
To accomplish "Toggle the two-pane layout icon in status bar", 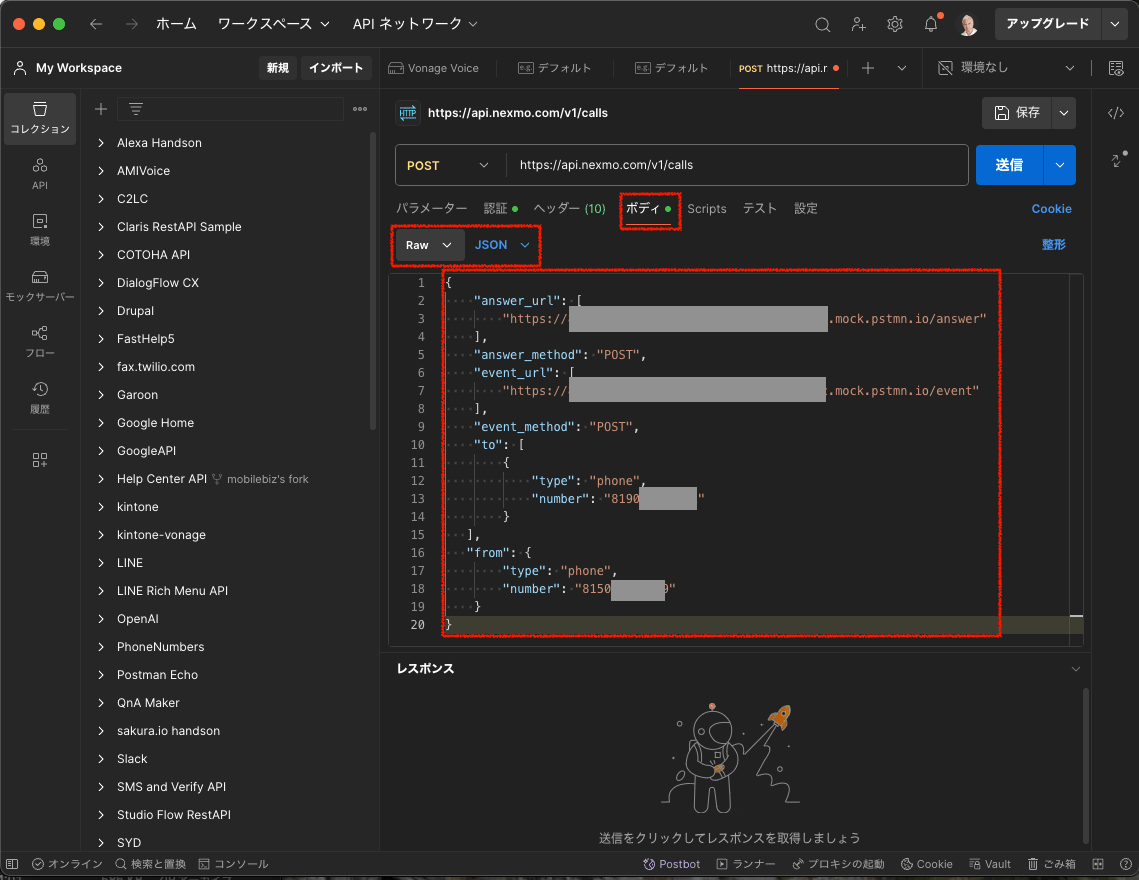I will 1098,864.
